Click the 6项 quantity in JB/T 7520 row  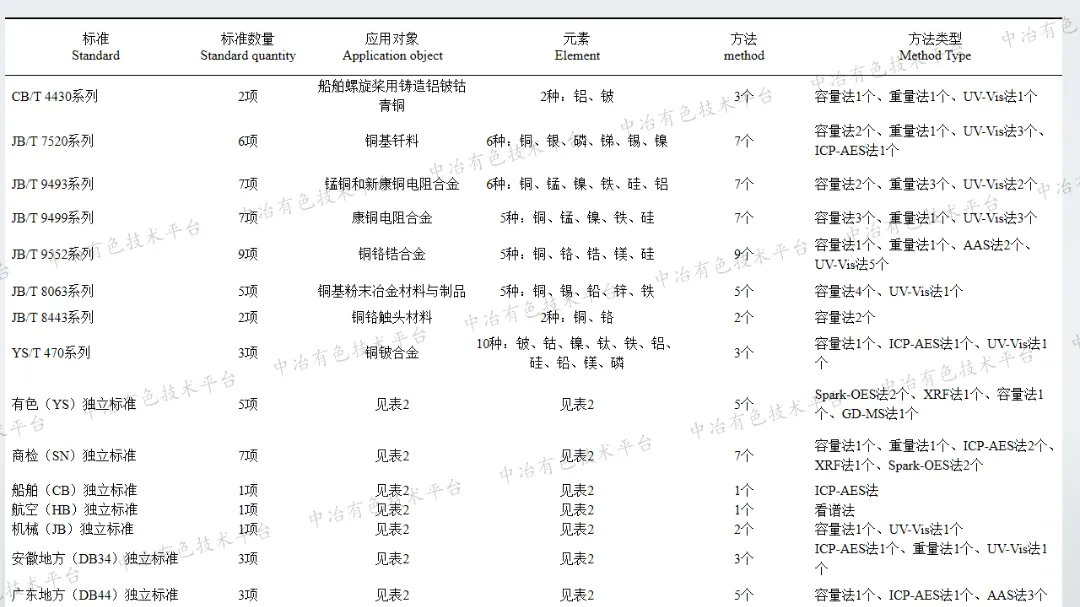point(248,141)
